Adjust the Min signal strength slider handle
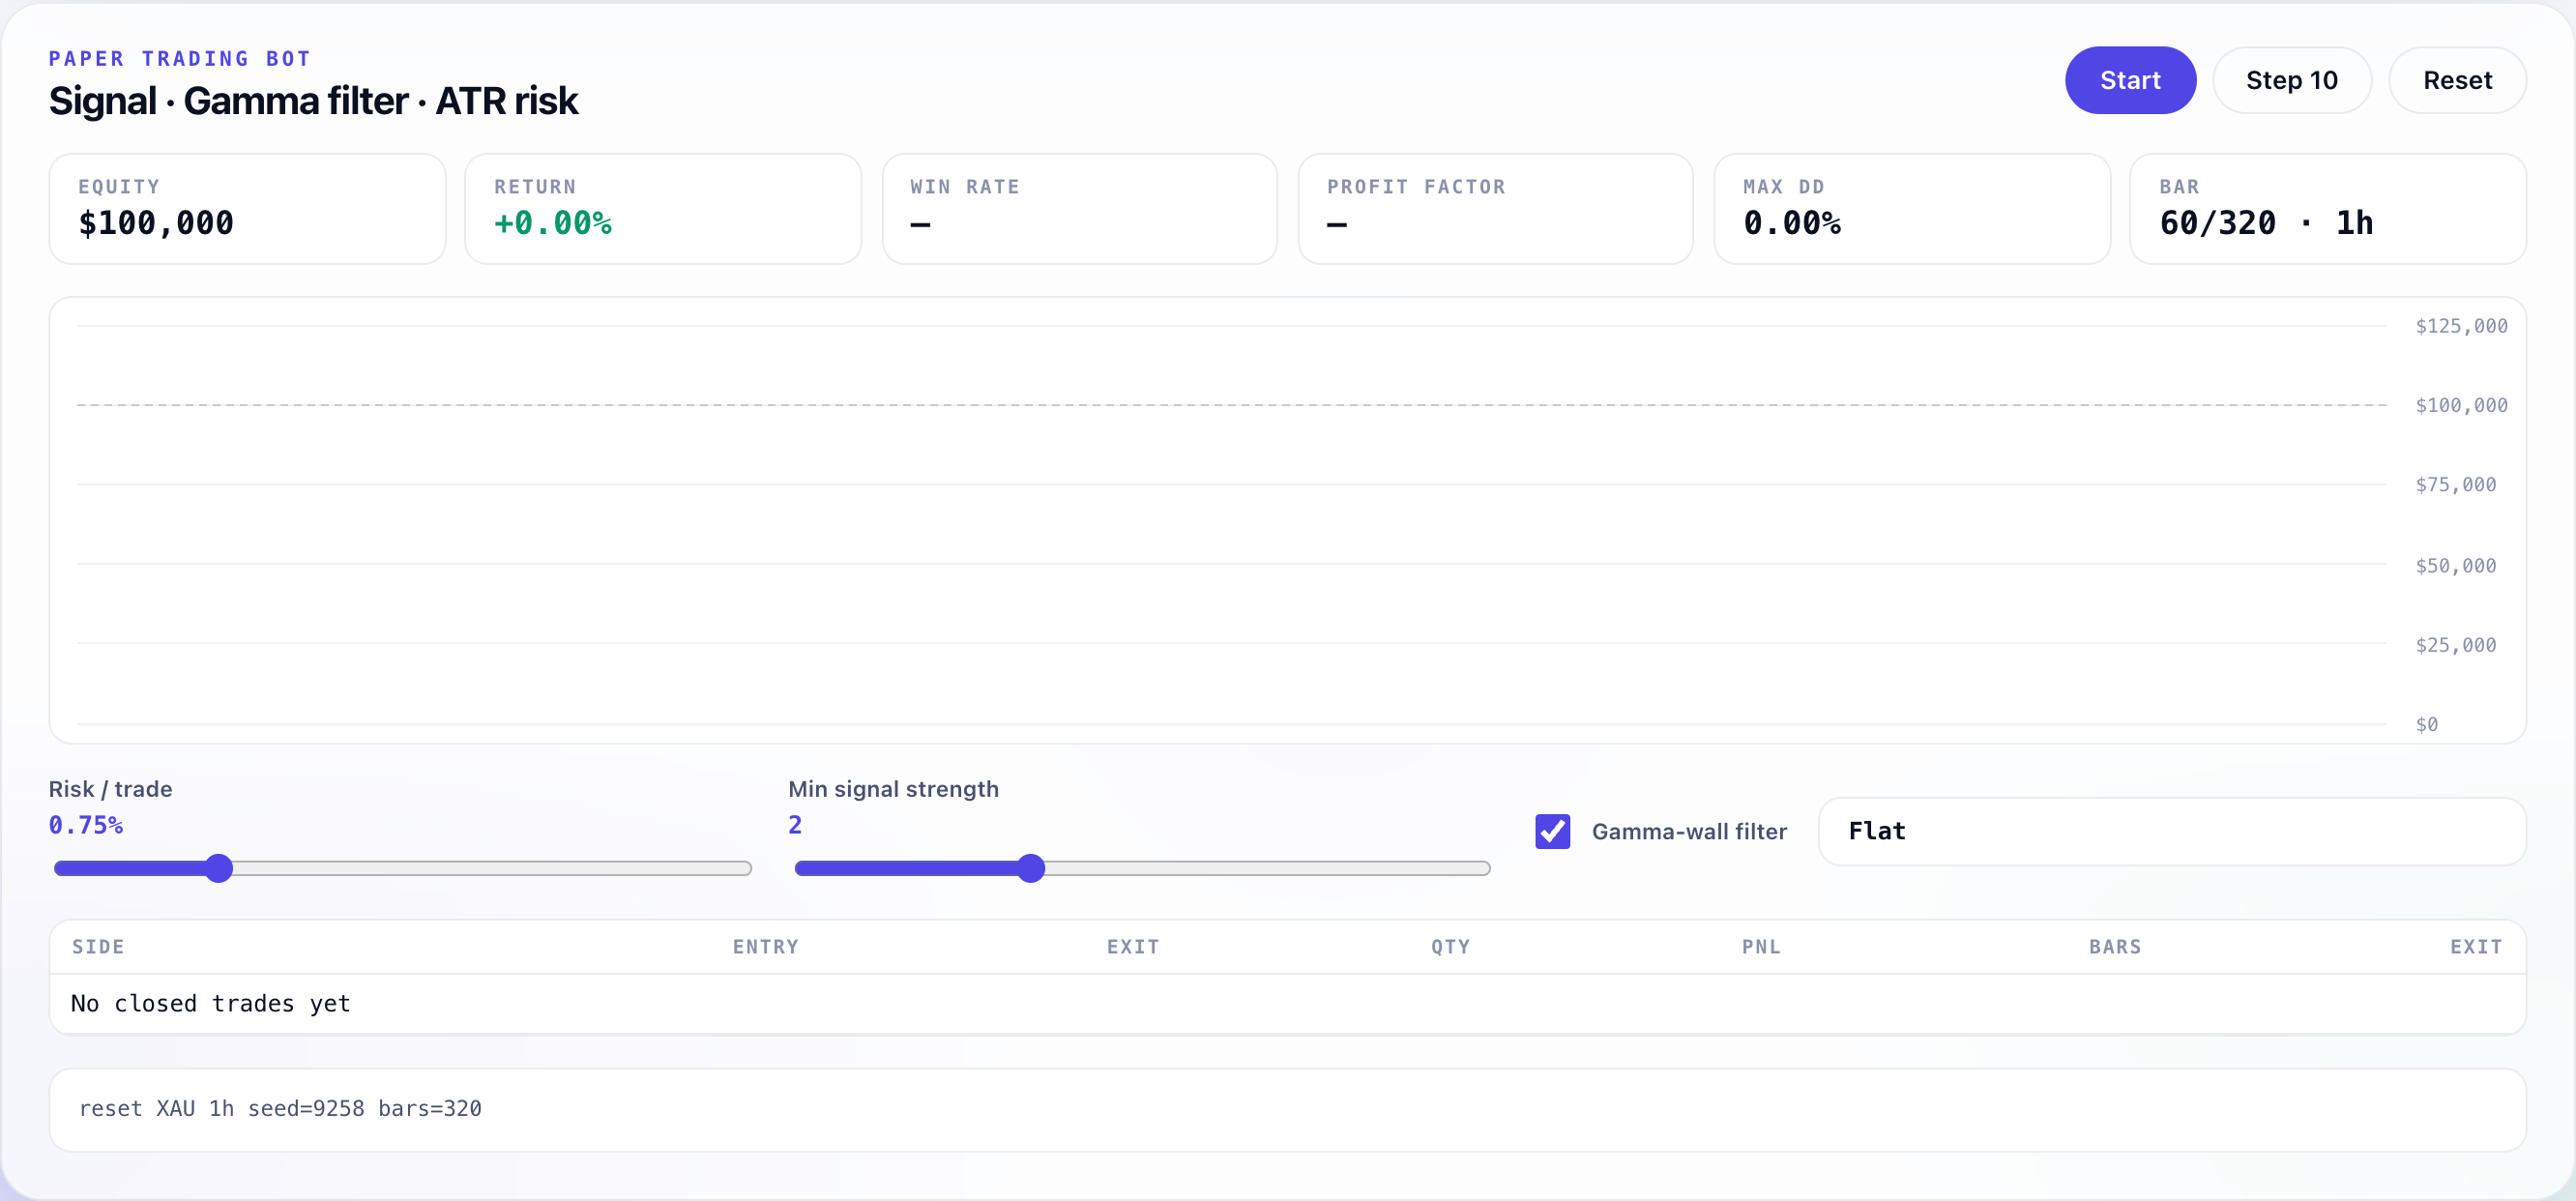2576x1201 pixels. [x=1030, y=868]
